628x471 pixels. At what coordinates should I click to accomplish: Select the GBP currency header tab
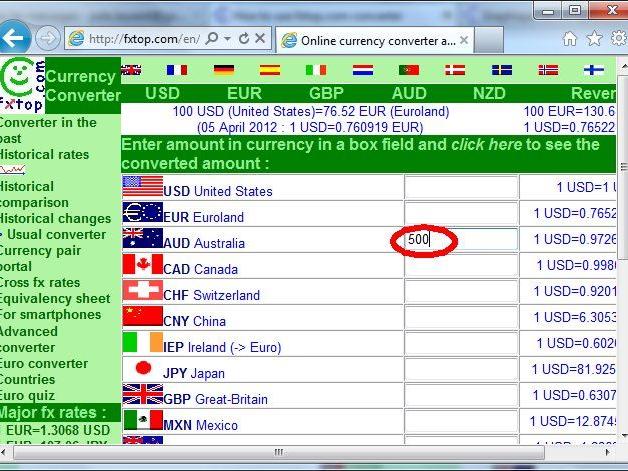(x=326, y=93)
